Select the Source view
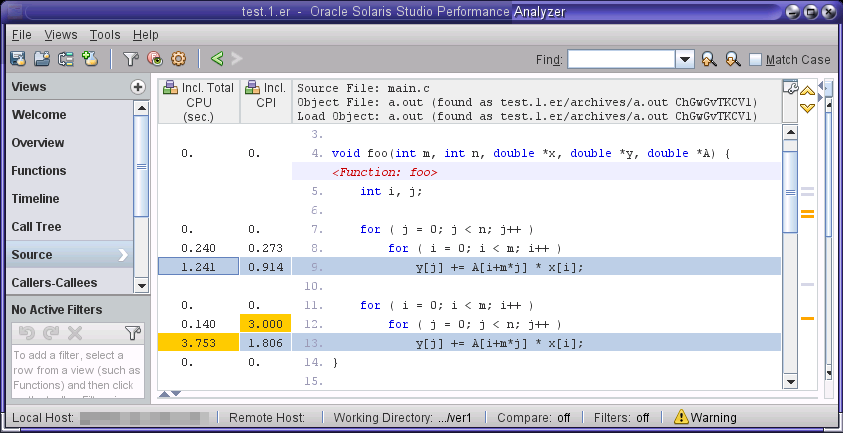The height and width of the screenshot is (433, 843). 69,254
